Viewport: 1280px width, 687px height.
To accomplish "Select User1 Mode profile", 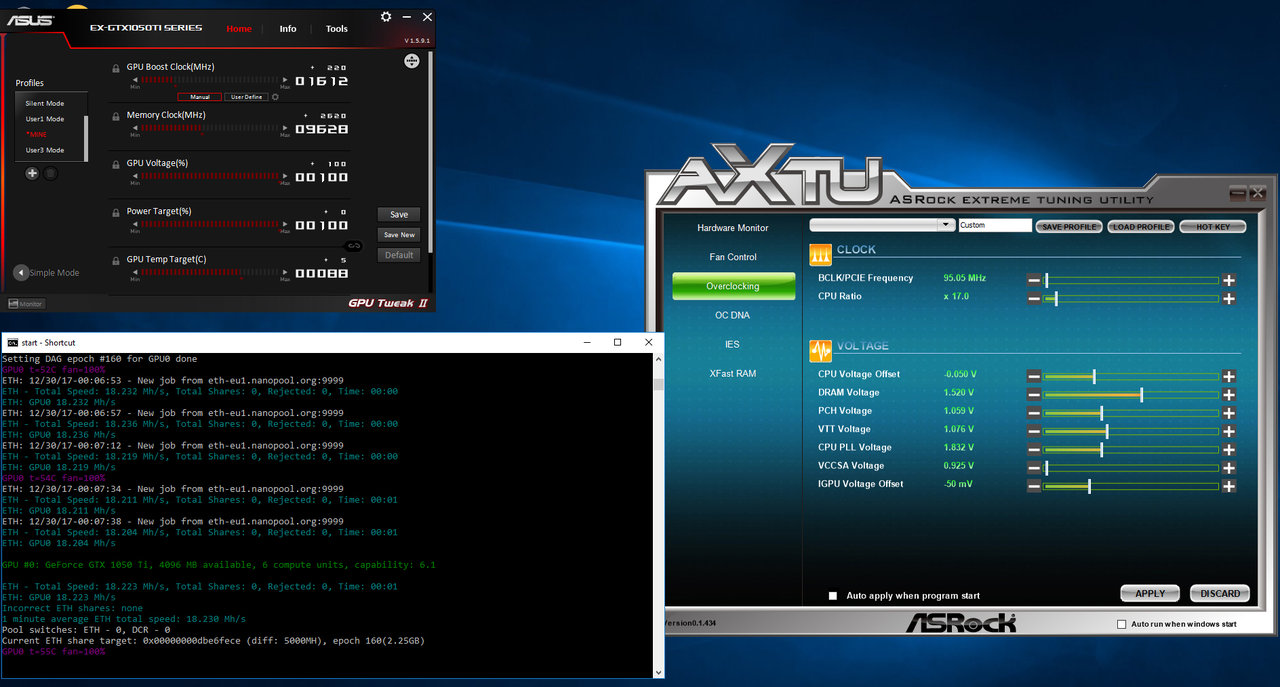I will tap(45, 119).
